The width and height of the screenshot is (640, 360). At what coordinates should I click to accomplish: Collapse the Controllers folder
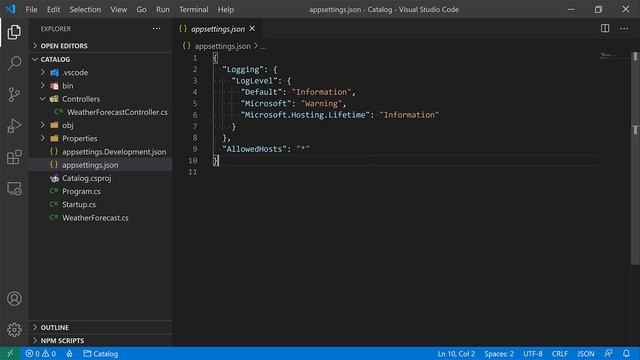[x=100, y=99]
